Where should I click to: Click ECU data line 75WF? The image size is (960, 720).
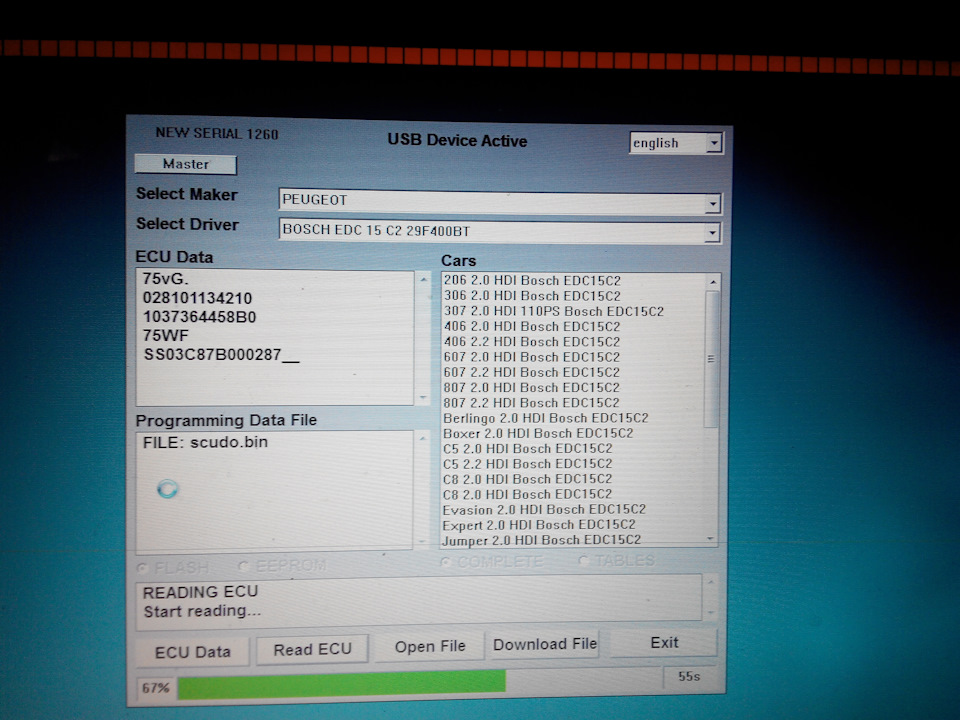[165, 336]
